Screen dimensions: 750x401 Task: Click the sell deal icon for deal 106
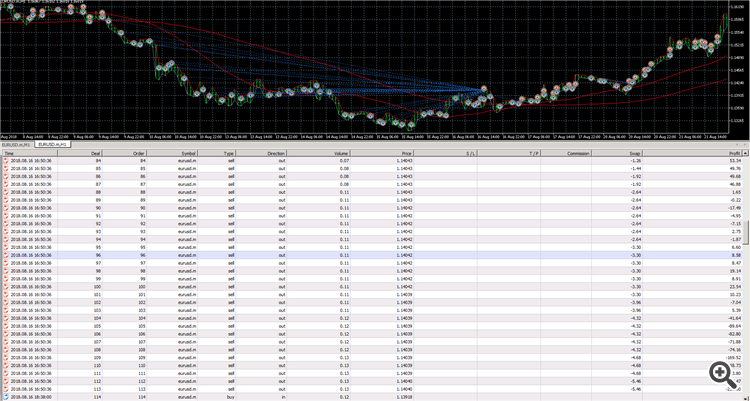point(6,334)
